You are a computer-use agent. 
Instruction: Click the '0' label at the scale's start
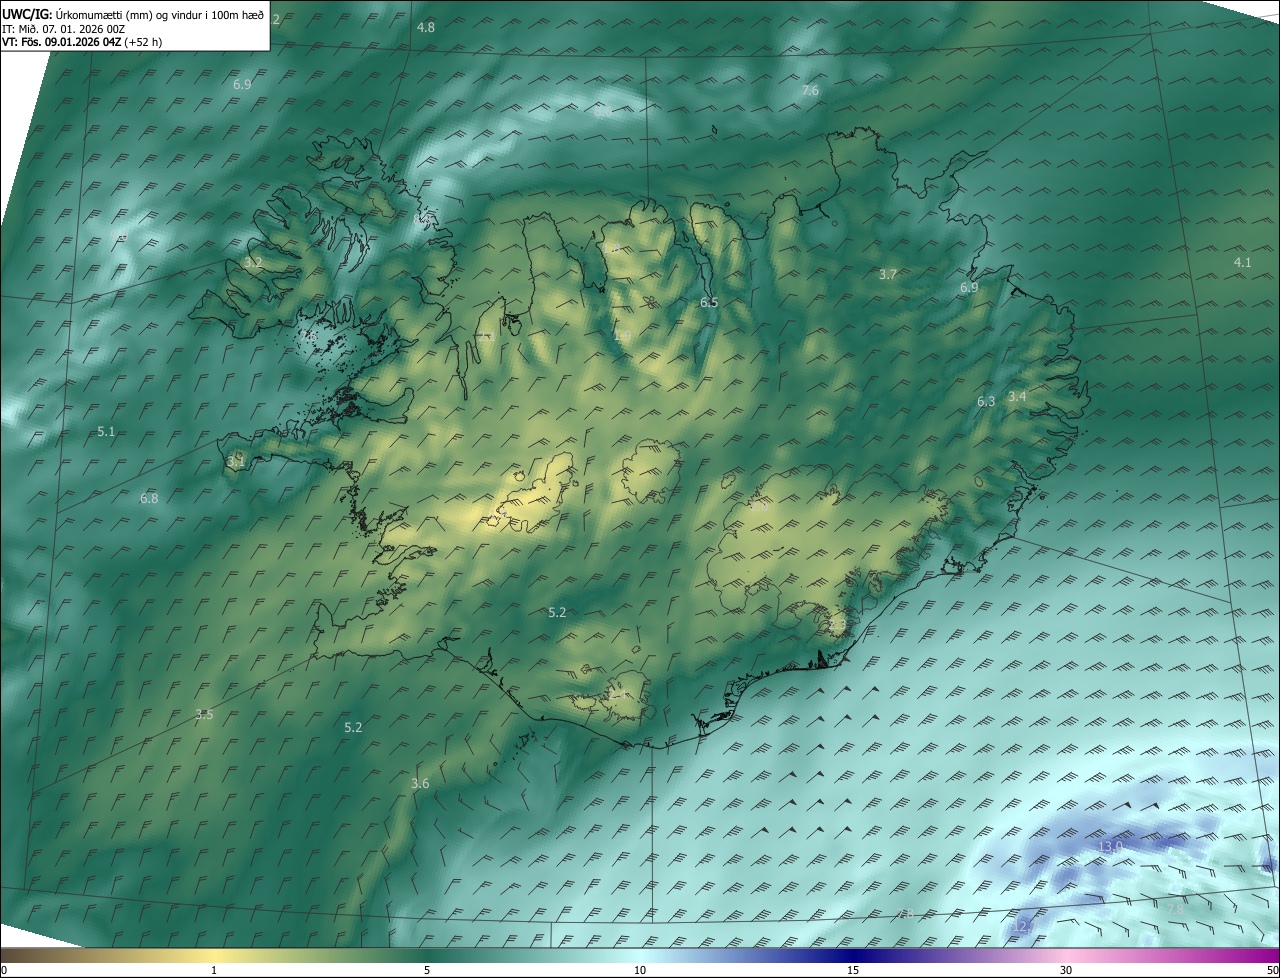(4, 970)
